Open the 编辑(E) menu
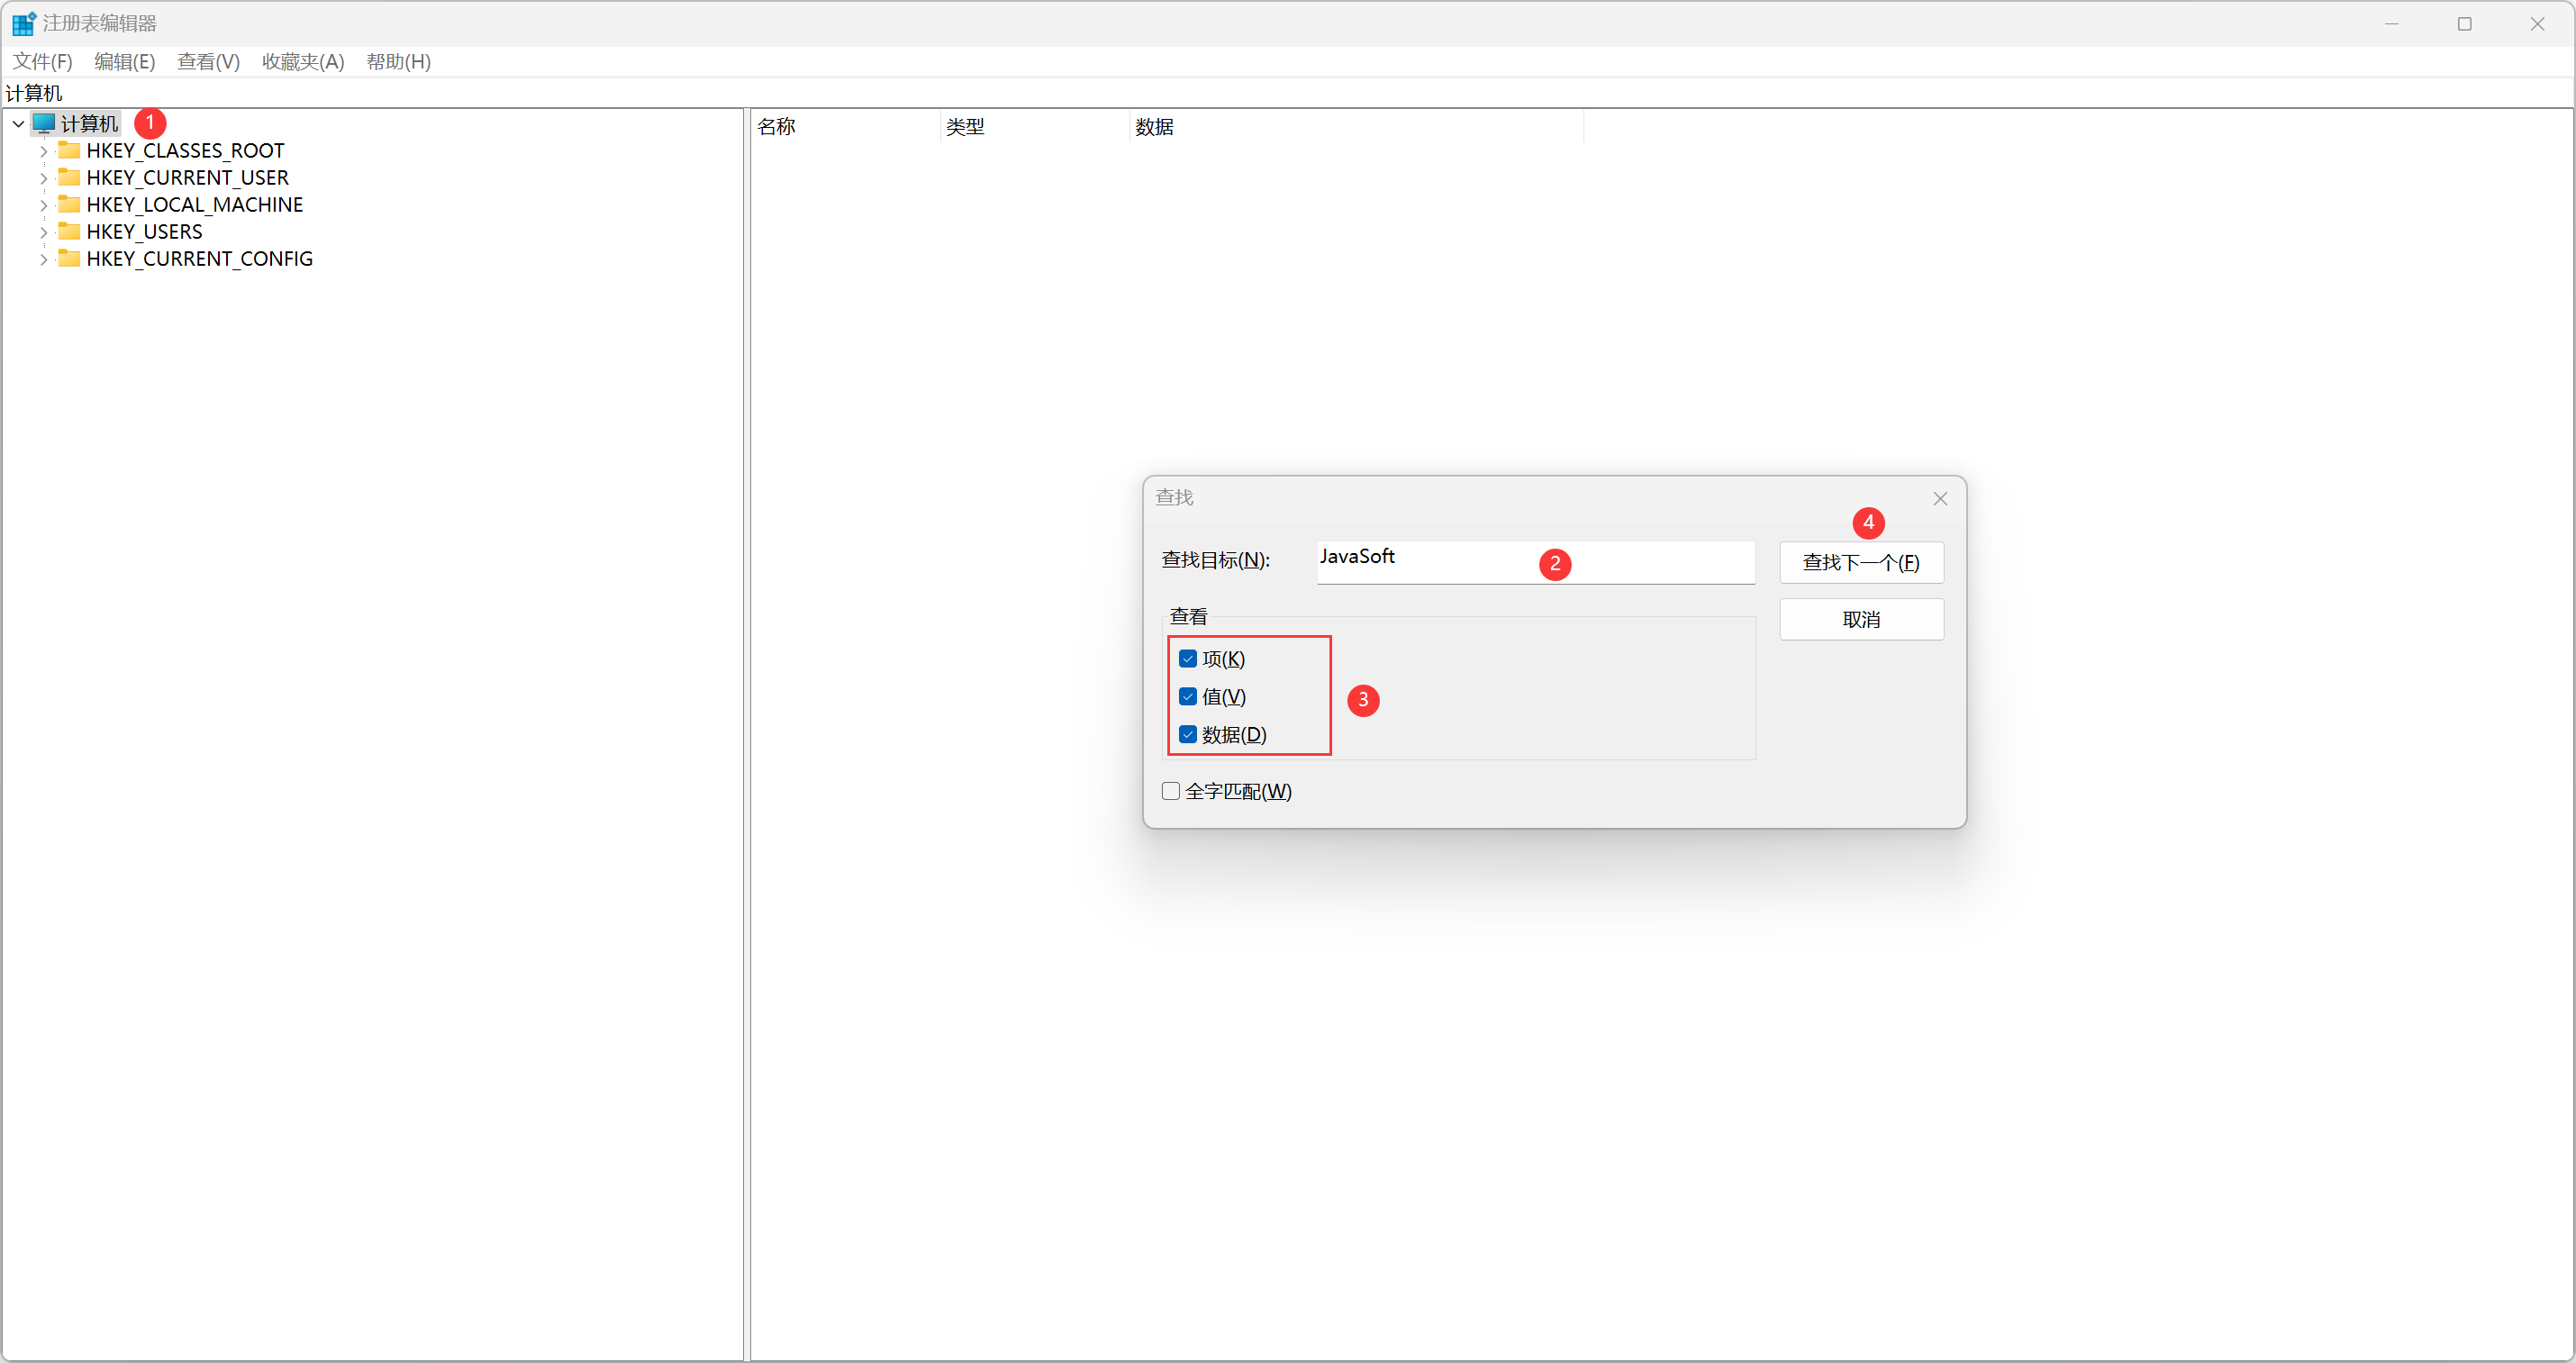Viewport: 2576px width, 1363px height. [x=124, y=62]
